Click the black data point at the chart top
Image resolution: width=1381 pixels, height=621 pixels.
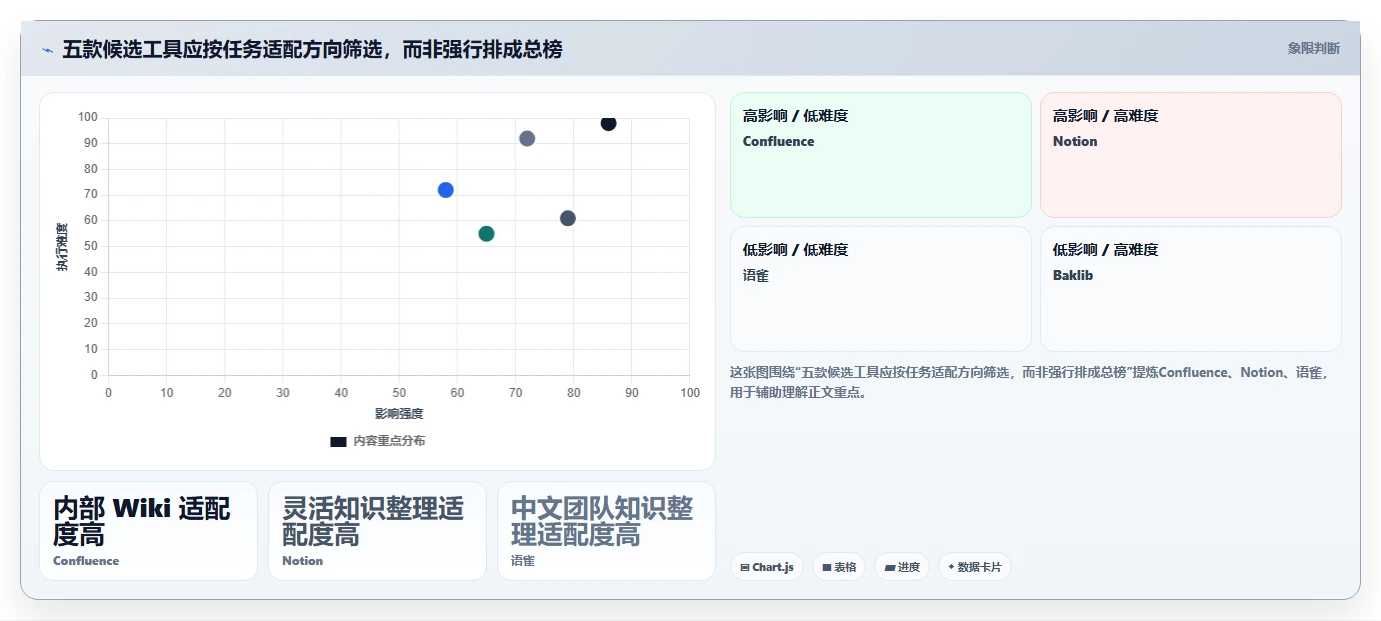(608, 123)
